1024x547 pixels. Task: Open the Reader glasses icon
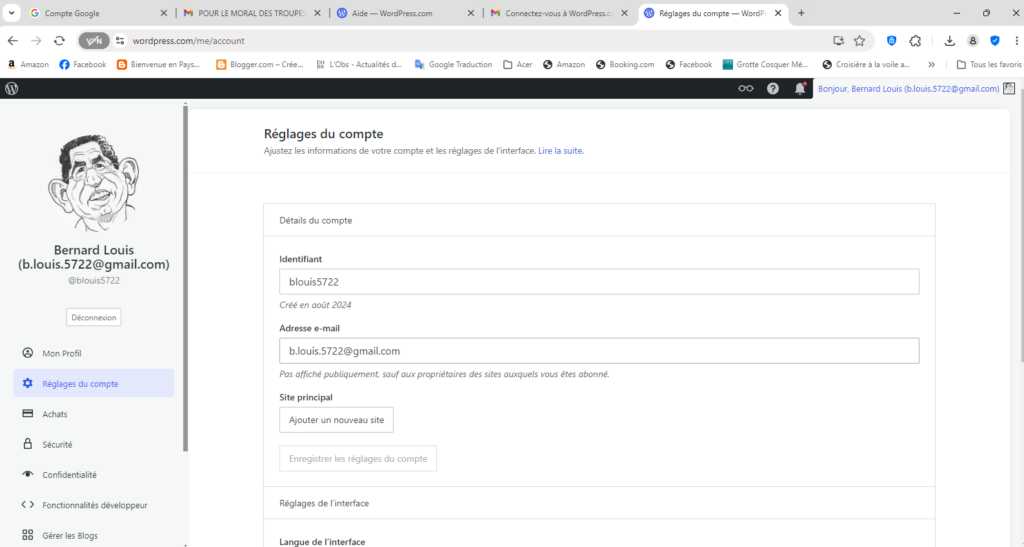pyautogui.click(x=745, y=89)
